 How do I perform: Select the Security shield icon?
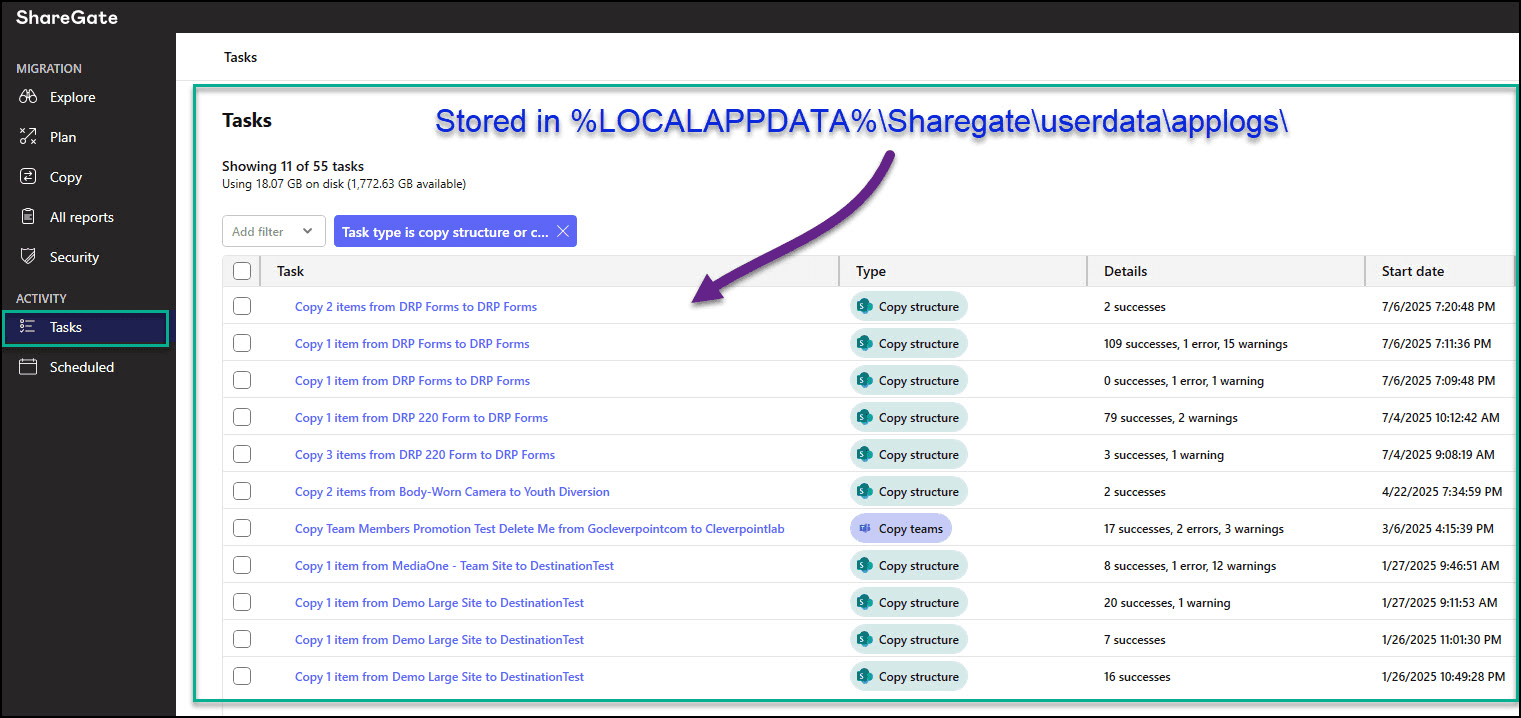click(x=29, y=257)
